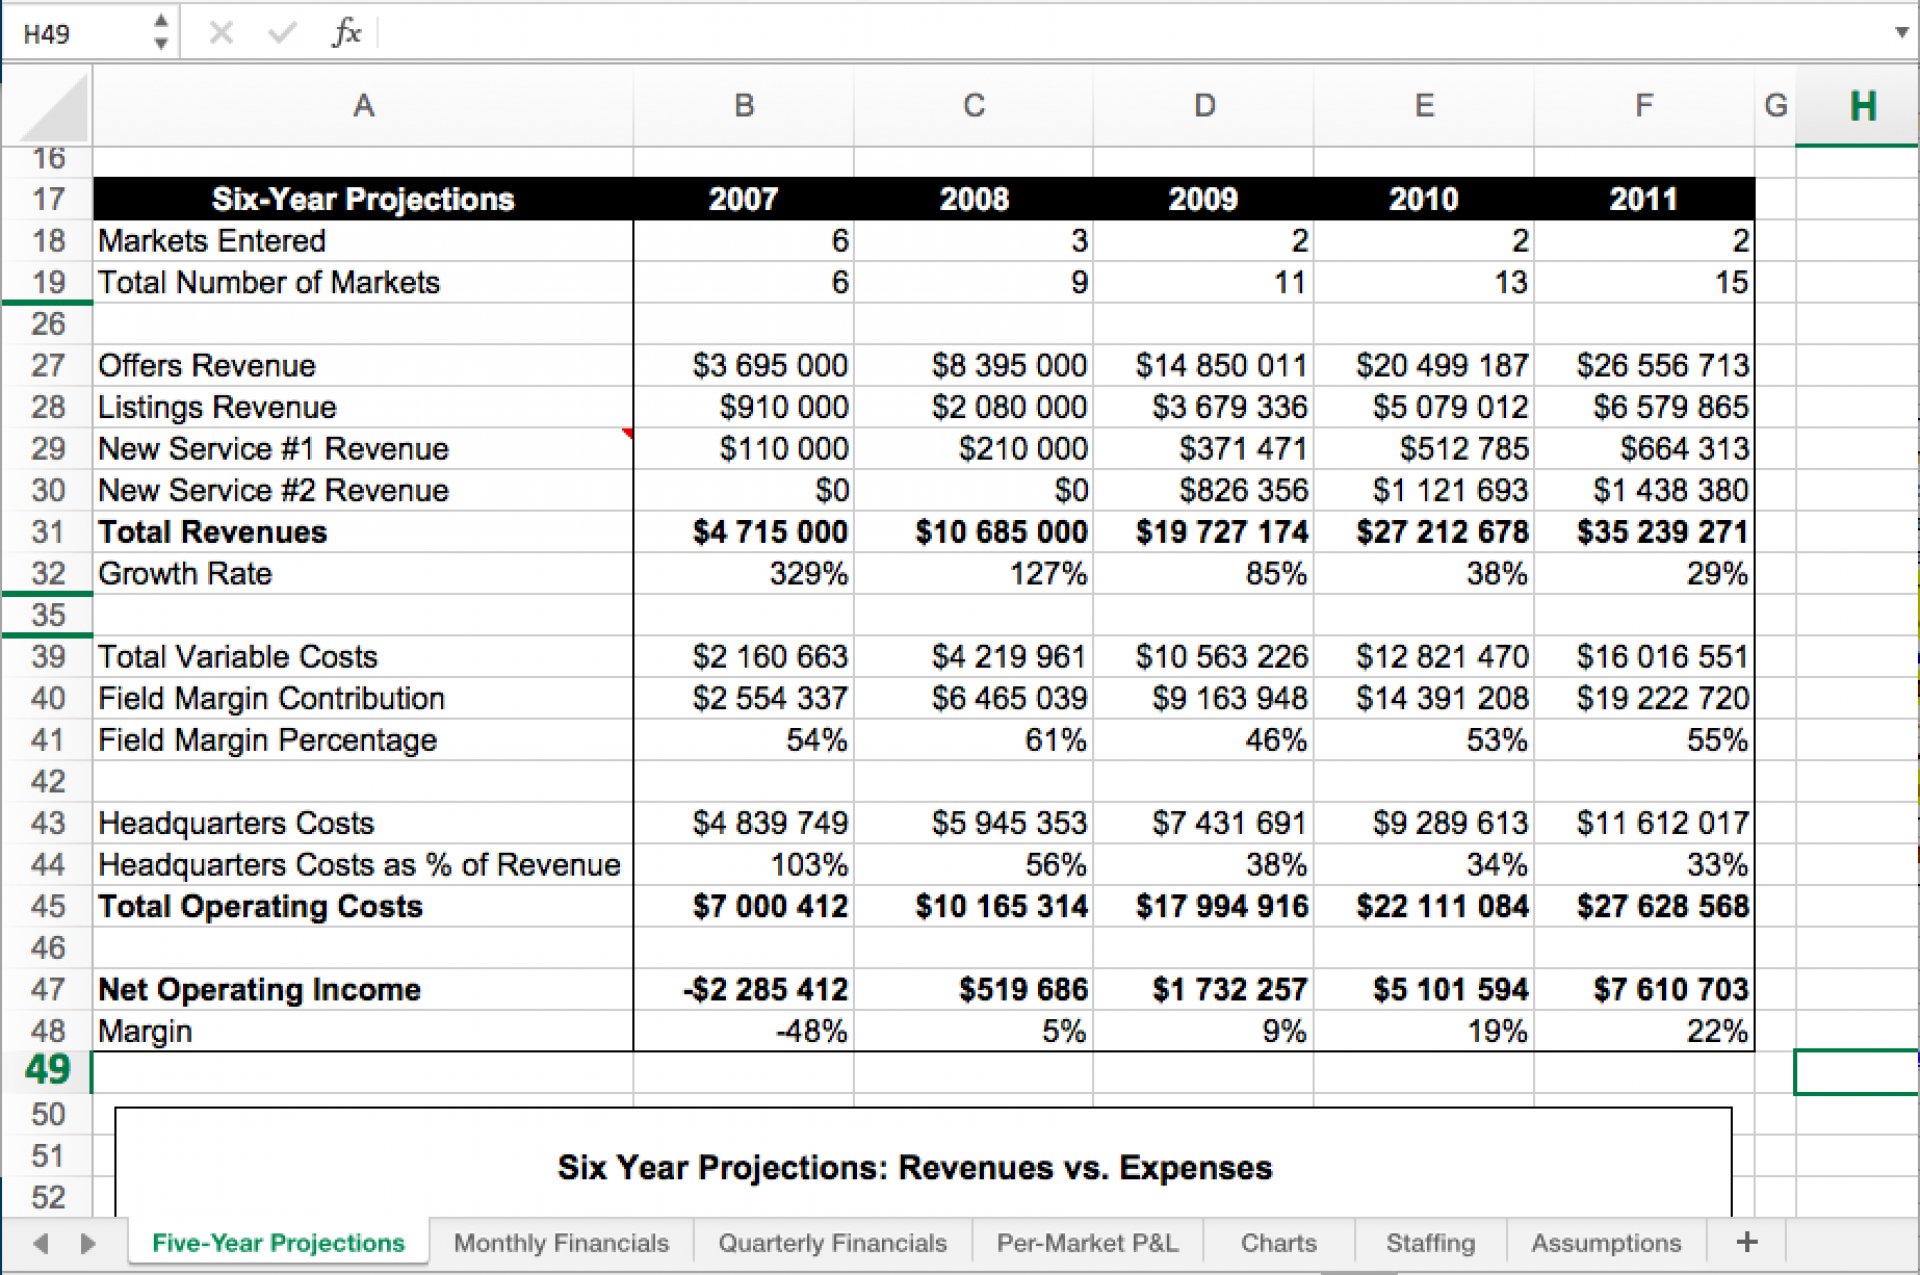Click Total Revenues value $35 239 271
The width and height of the screenshot is (1920, 1275).
pyautogui.click(x=1644, y=532)
